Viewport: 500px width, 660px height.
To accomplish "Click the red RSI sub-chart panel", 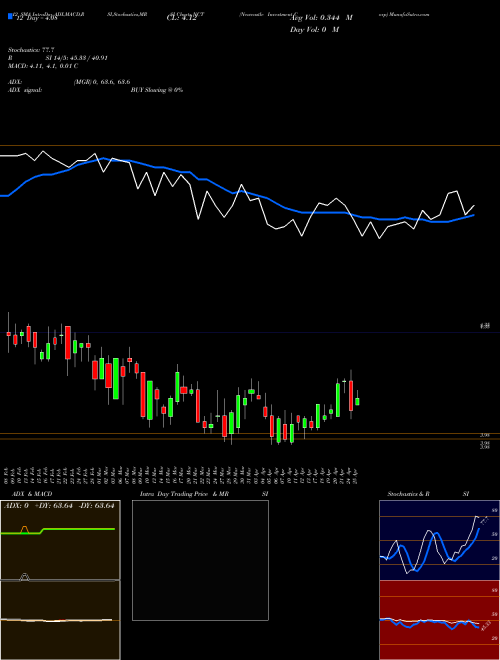I will coord(439,620).
